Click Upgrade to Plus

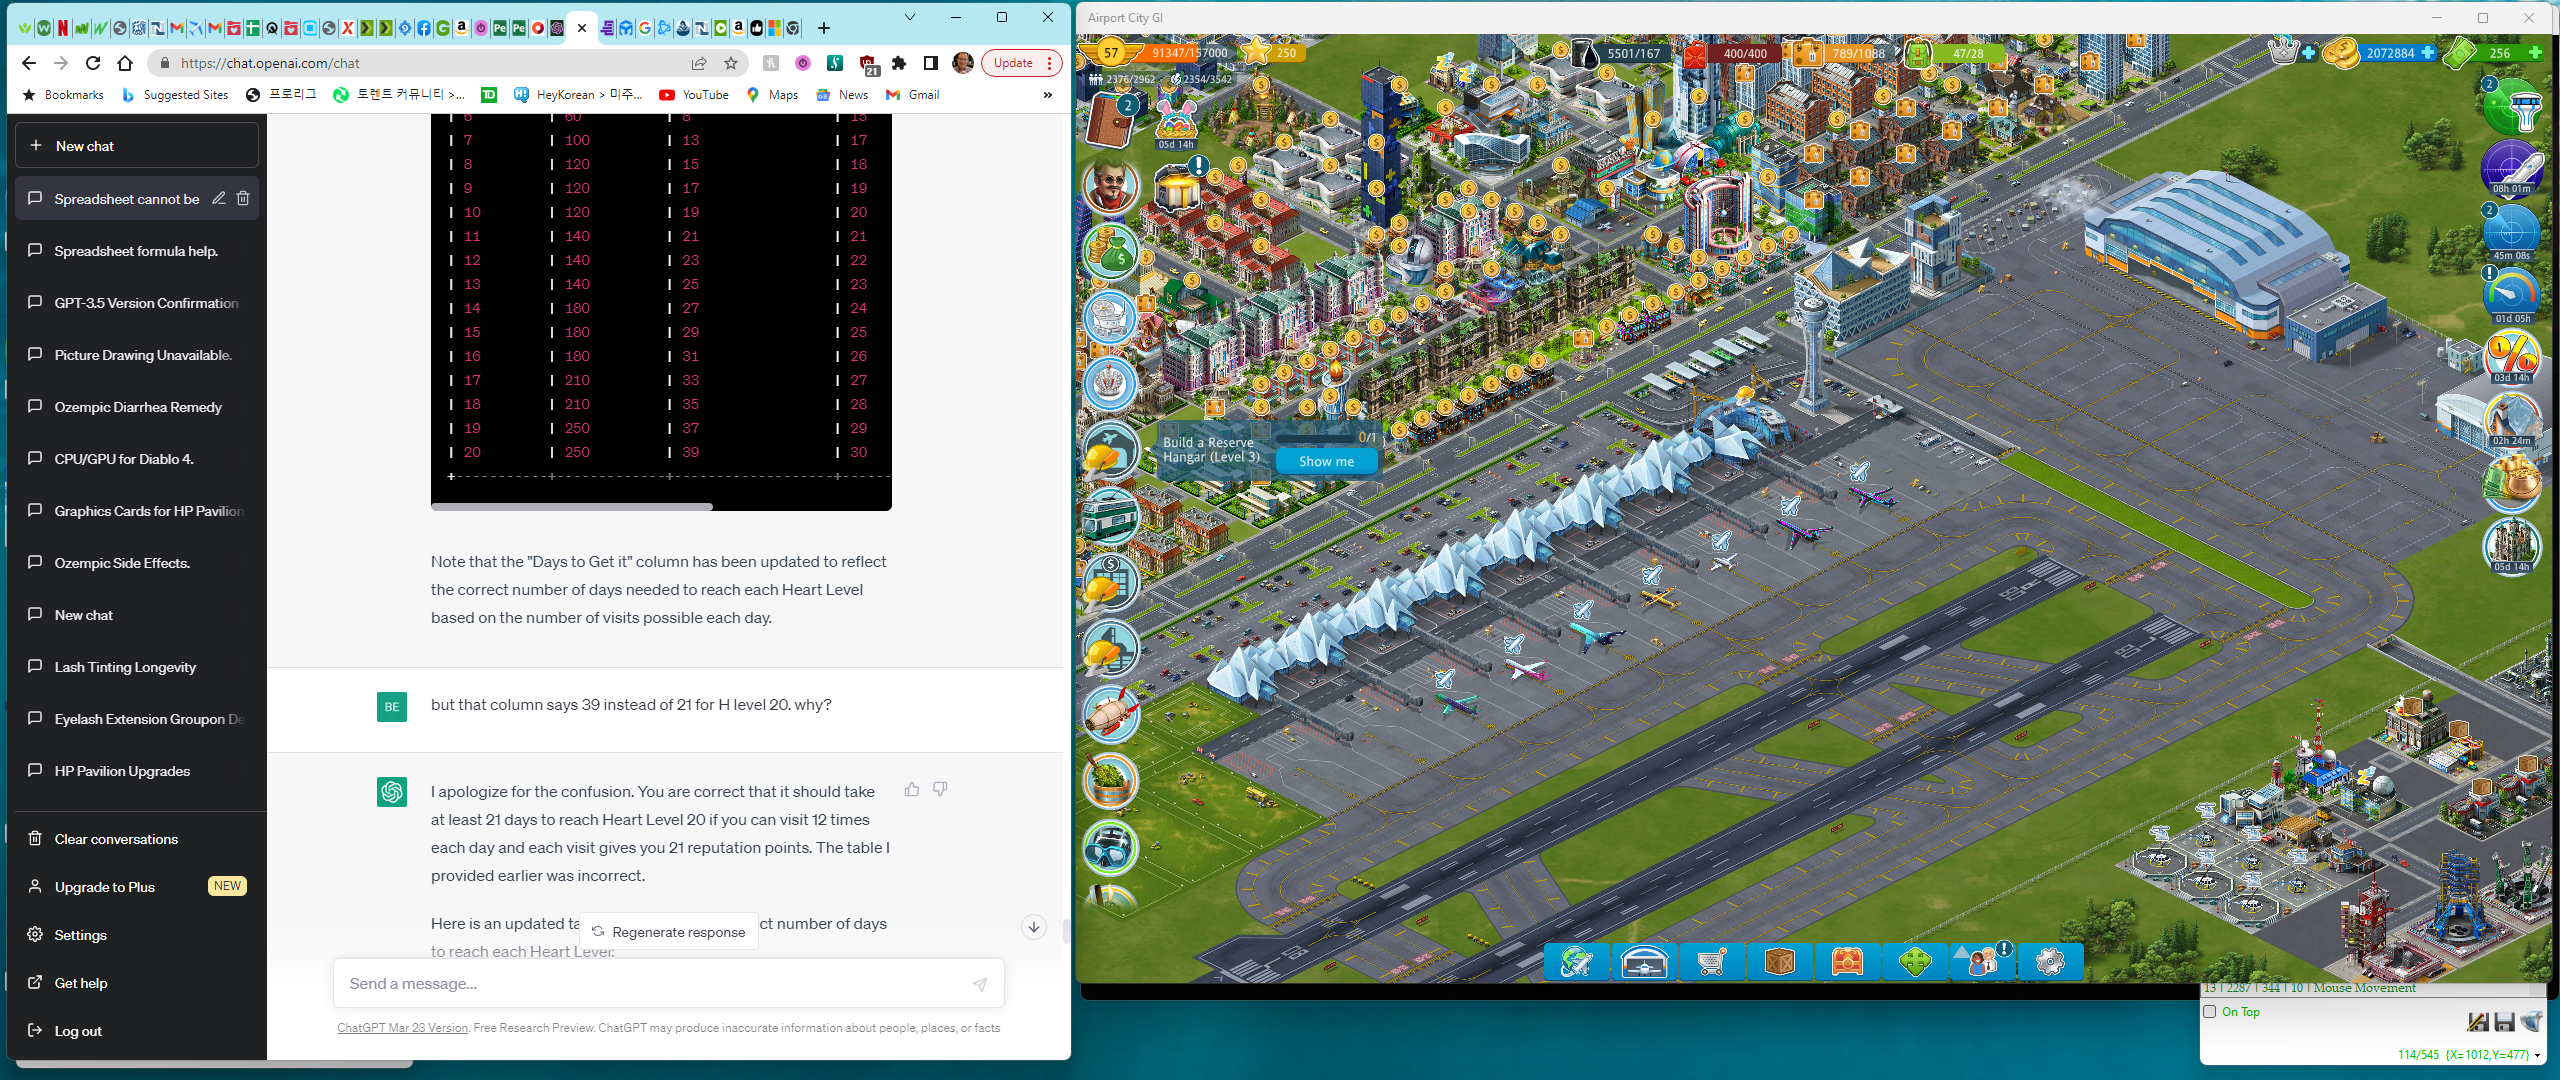136,887
